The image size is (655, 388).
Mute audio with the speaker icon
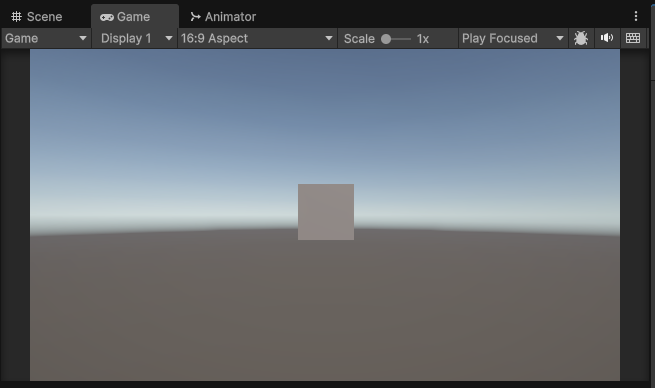pos(607,38)
